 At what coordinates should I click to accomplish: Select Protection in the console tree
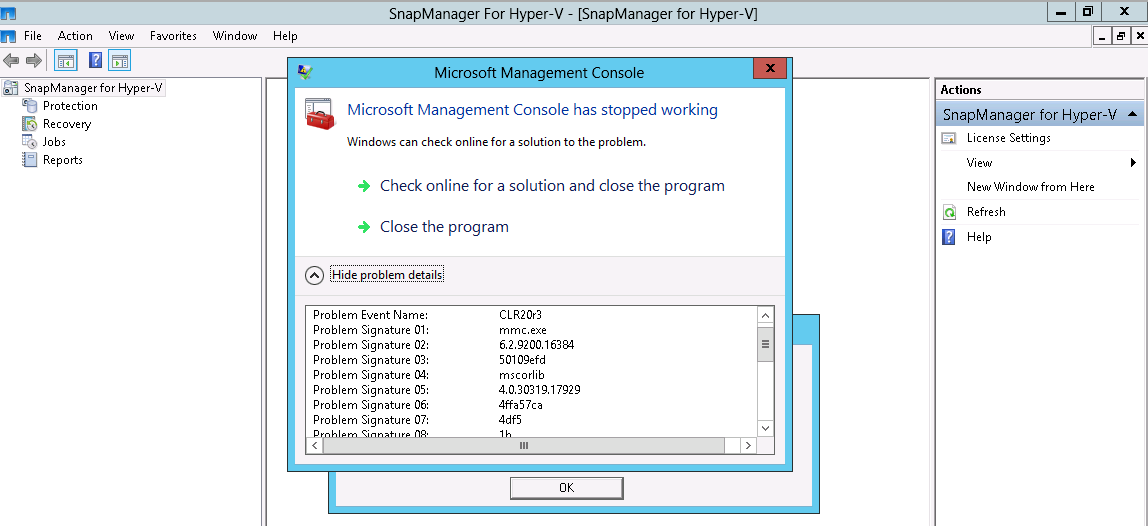coord(70,106)
